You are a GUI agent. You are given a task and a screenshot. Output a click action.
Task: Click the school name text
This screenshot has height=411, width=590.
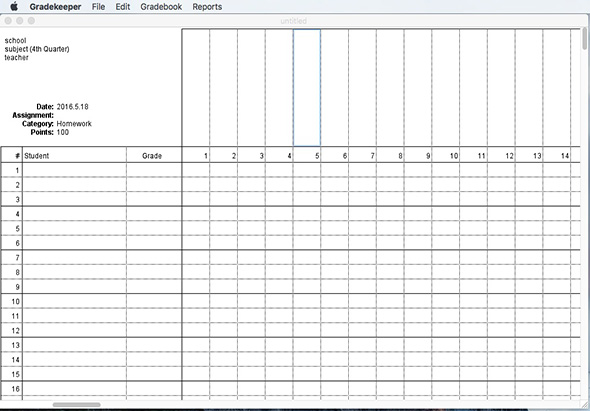[15, 41]
